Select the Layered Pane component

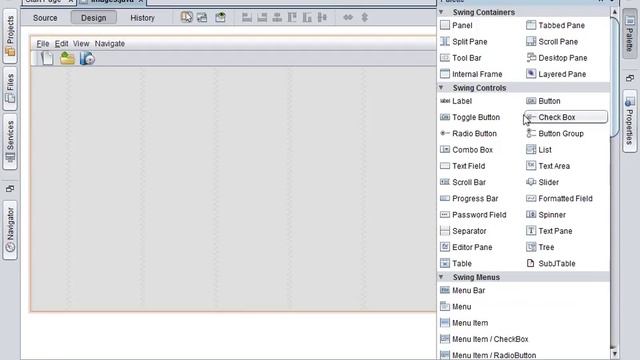[556, 74]
